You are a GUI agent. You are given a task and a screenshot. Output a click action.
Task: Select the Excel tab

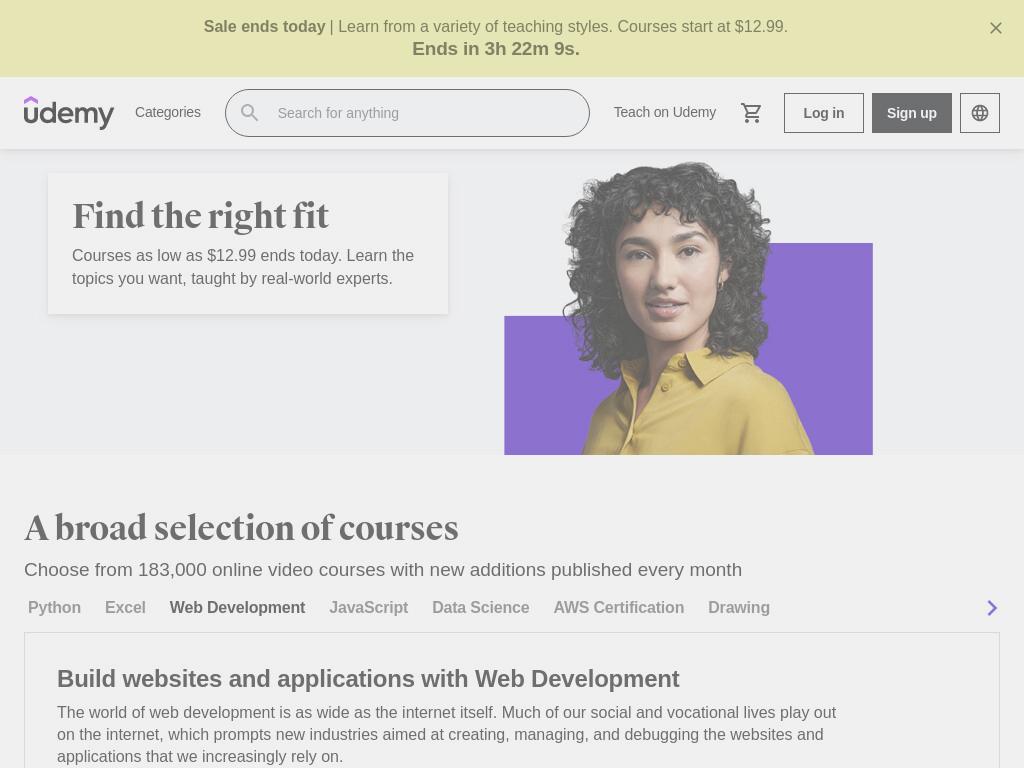point(125,607)
